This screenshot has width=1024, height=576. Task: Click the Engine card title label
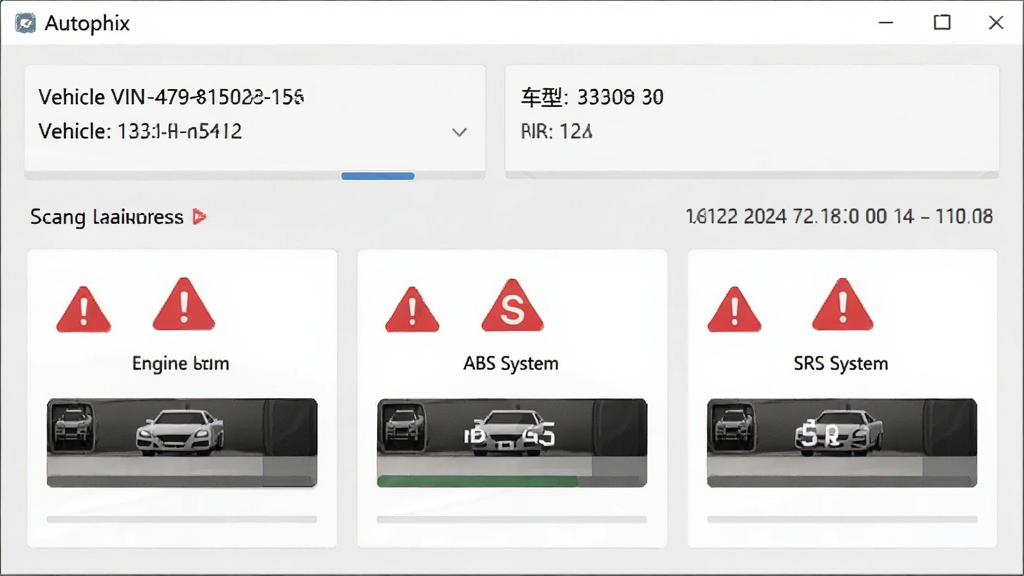pos(180,364)
